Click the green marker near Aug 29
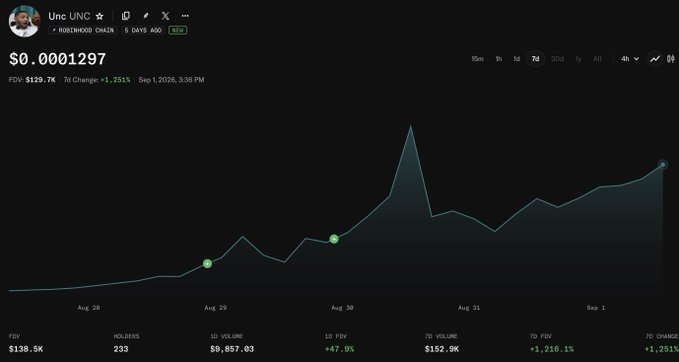This screenshot has height=362, width=679. click(x=207, y=263)
